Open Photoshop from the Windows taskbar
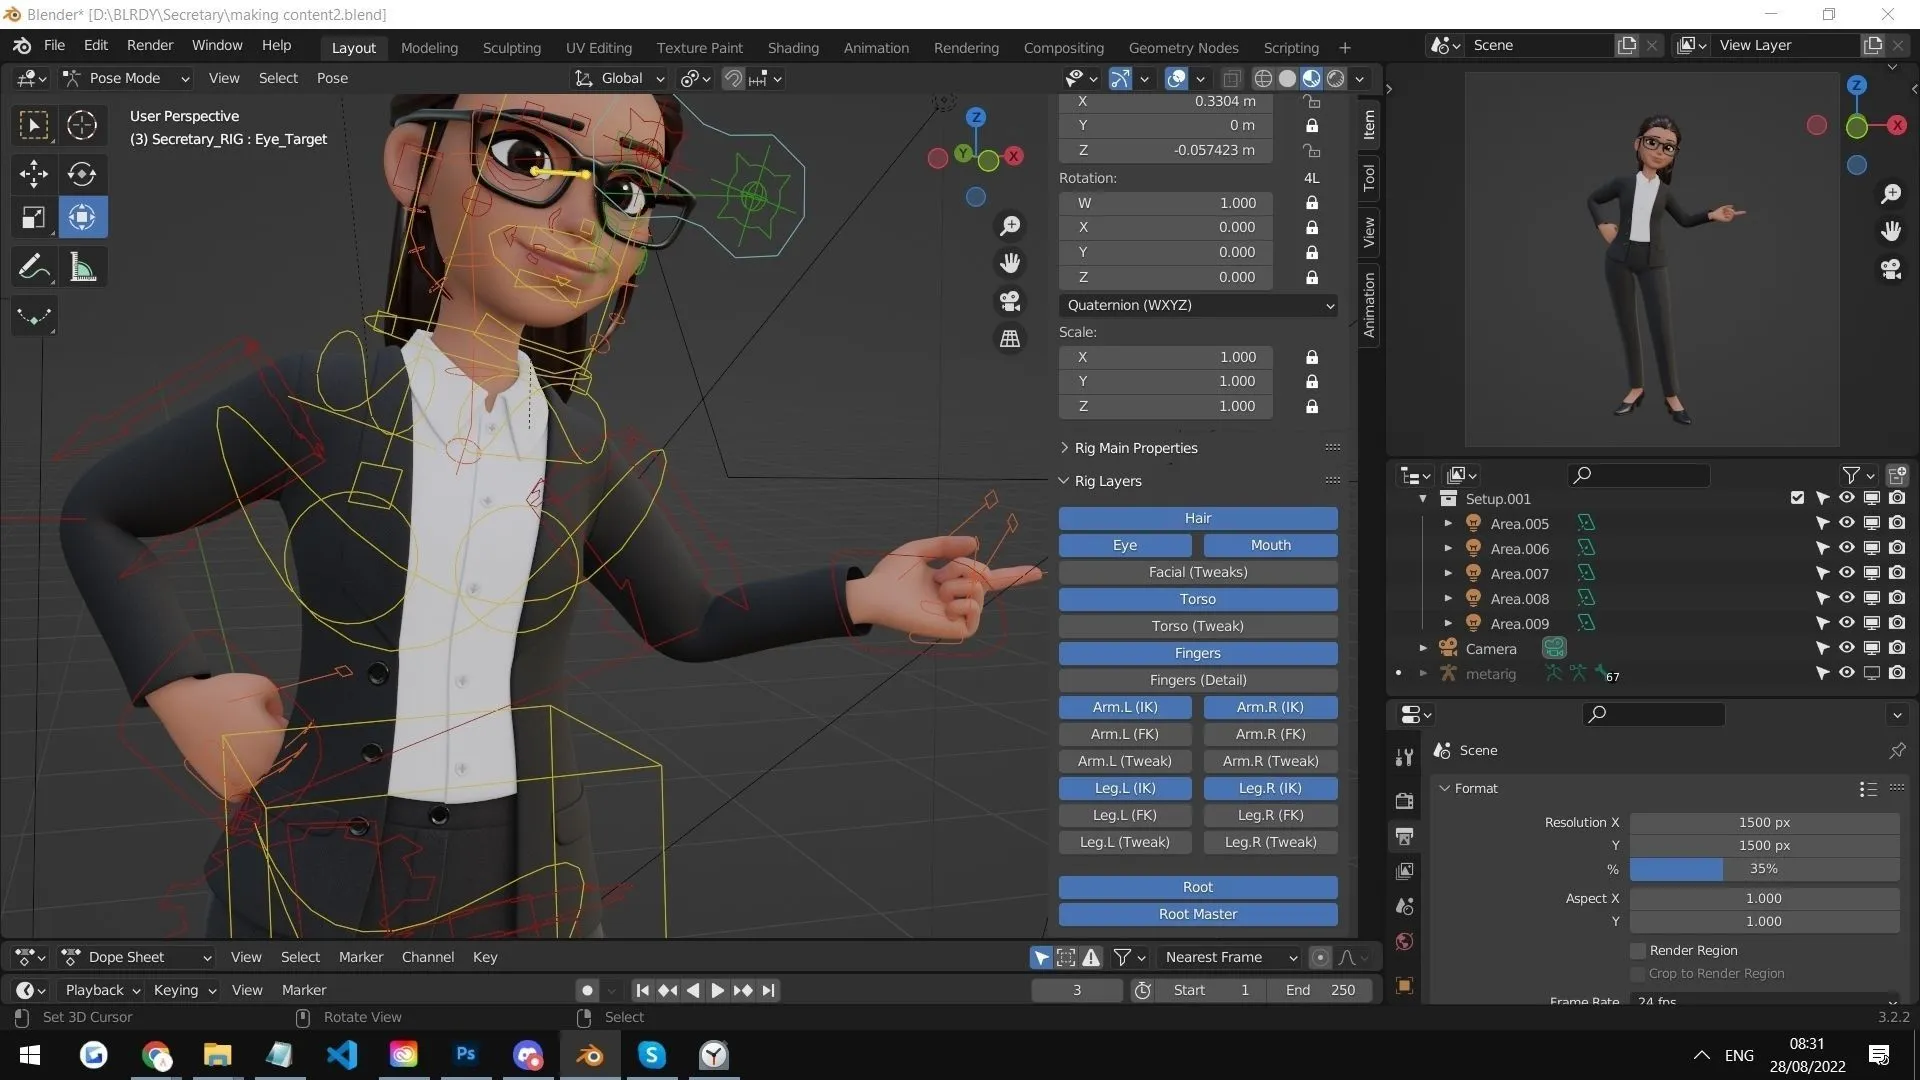 coord(465,1055)
